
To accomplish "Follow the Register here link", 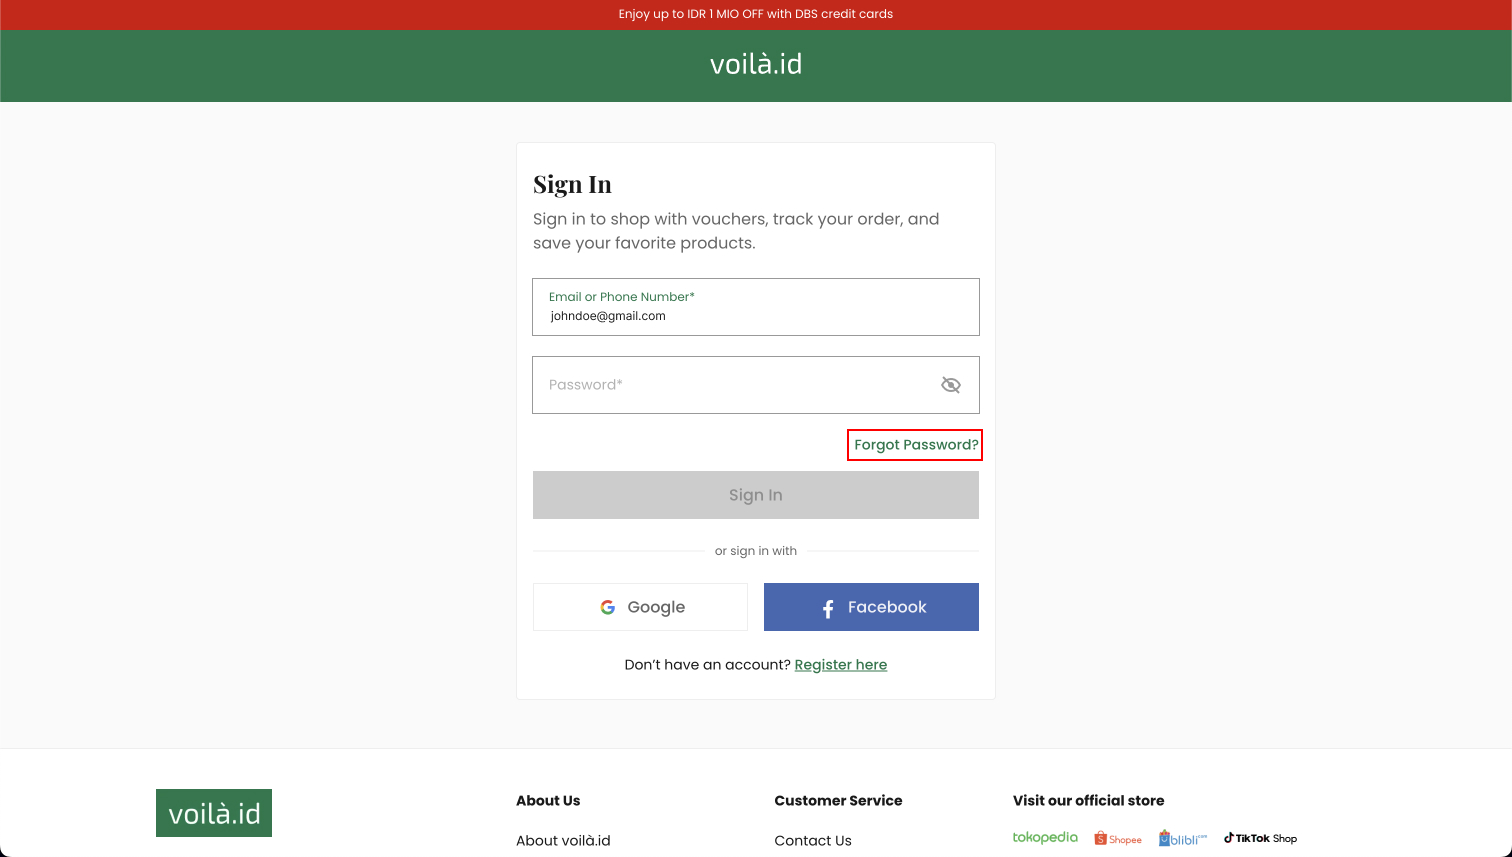I will tap(841, 665).
